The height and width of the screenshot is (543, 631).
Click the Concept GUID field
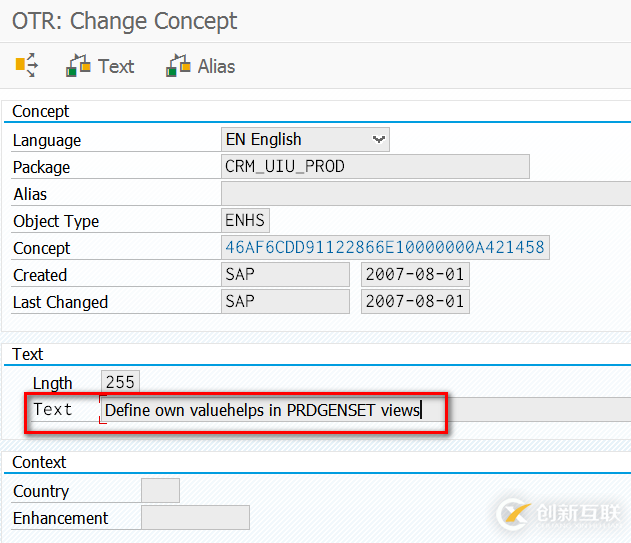(385, 248)
